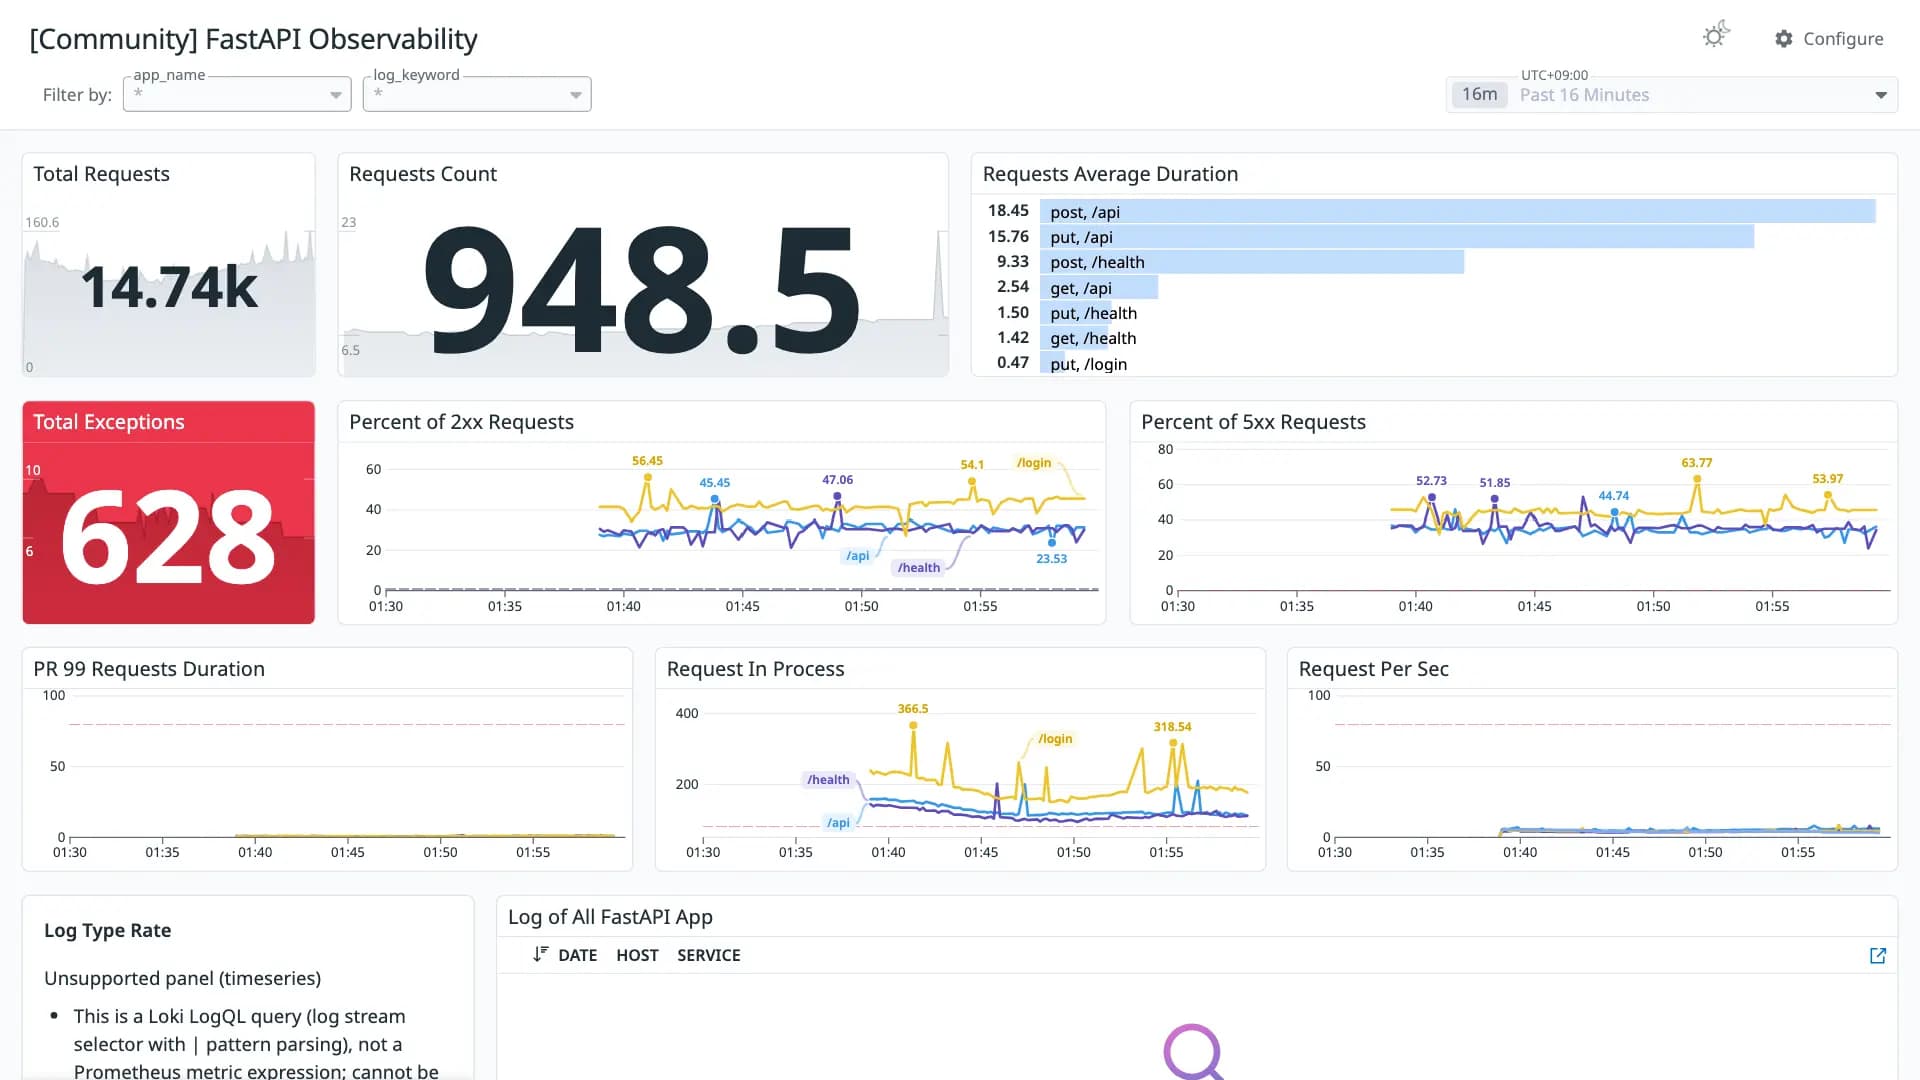Click the /login label in Request In Process
Viewport: 1920px width, 1080px height.
(x=1055, y=739)
